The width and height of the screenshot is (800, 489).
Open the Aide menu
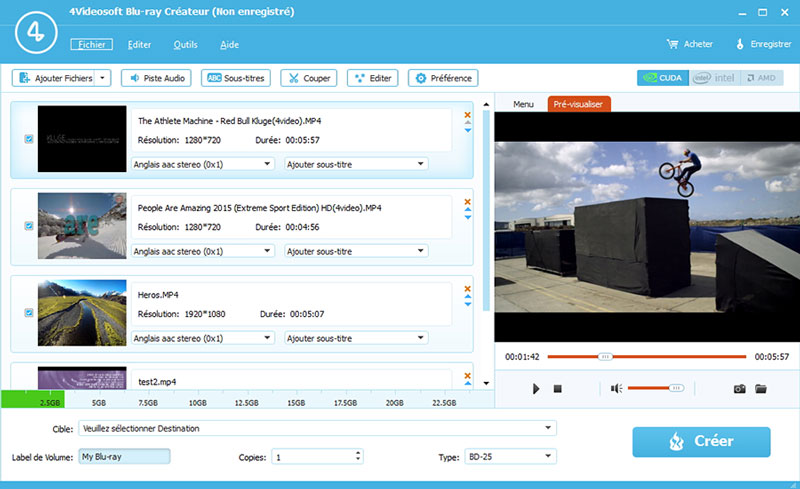tap(230, 44)
